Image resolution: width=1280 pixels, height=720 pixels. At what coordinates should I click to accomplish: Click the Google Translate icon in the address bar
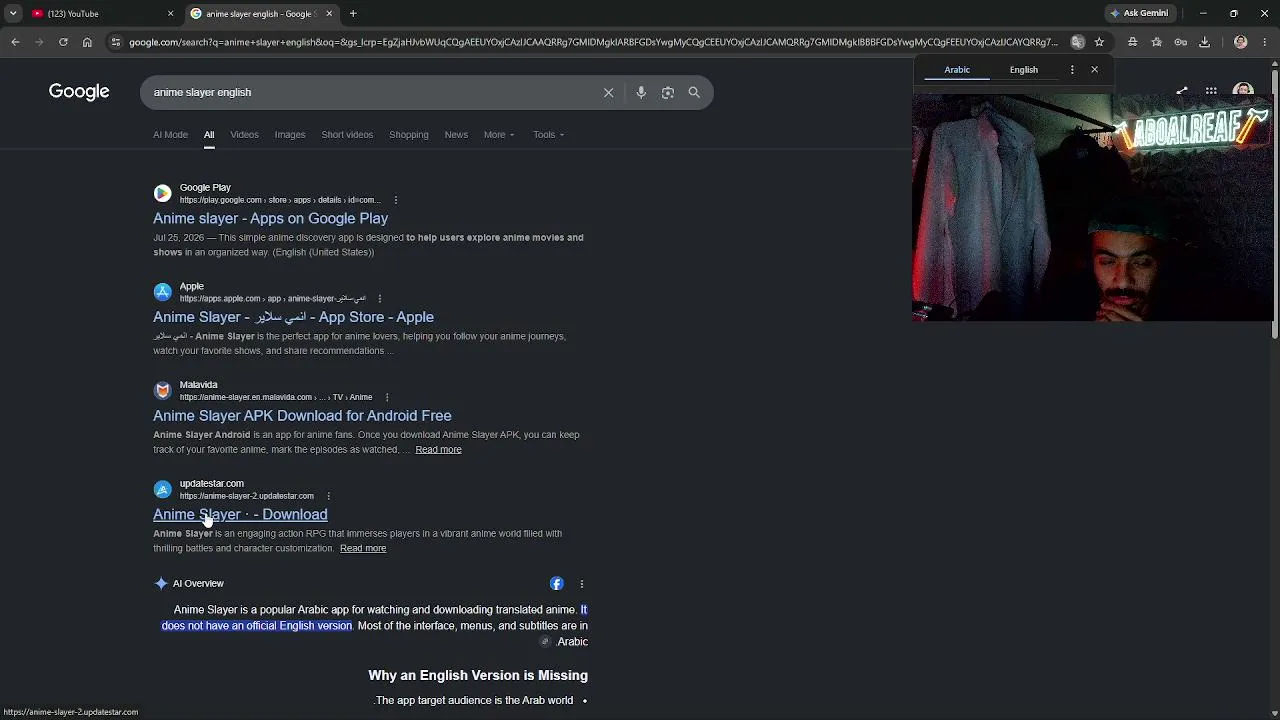pyautogui.click(x=1077, y=42)
